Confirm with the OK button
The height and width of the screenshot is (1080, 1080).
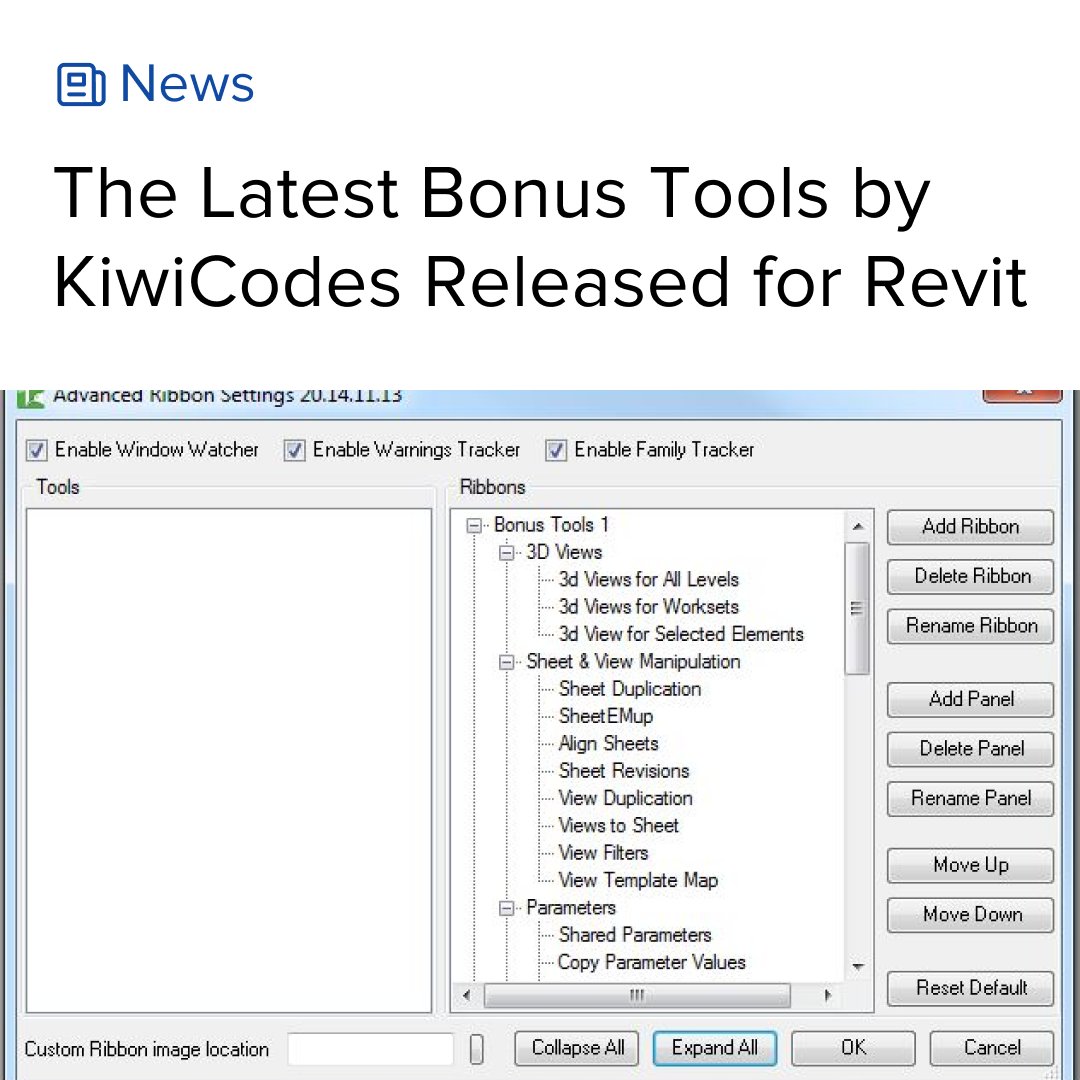853,1048
